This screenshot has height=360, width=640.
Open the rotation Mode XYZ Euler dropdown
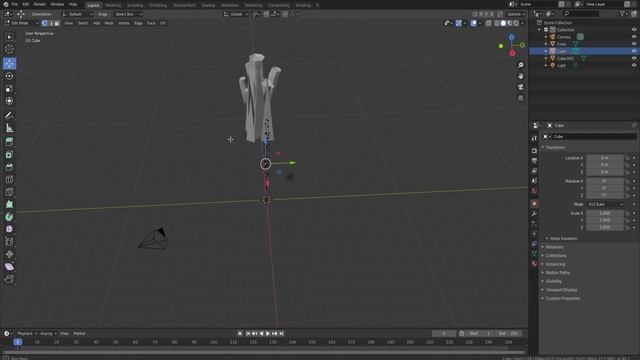[x=605, y=204]
